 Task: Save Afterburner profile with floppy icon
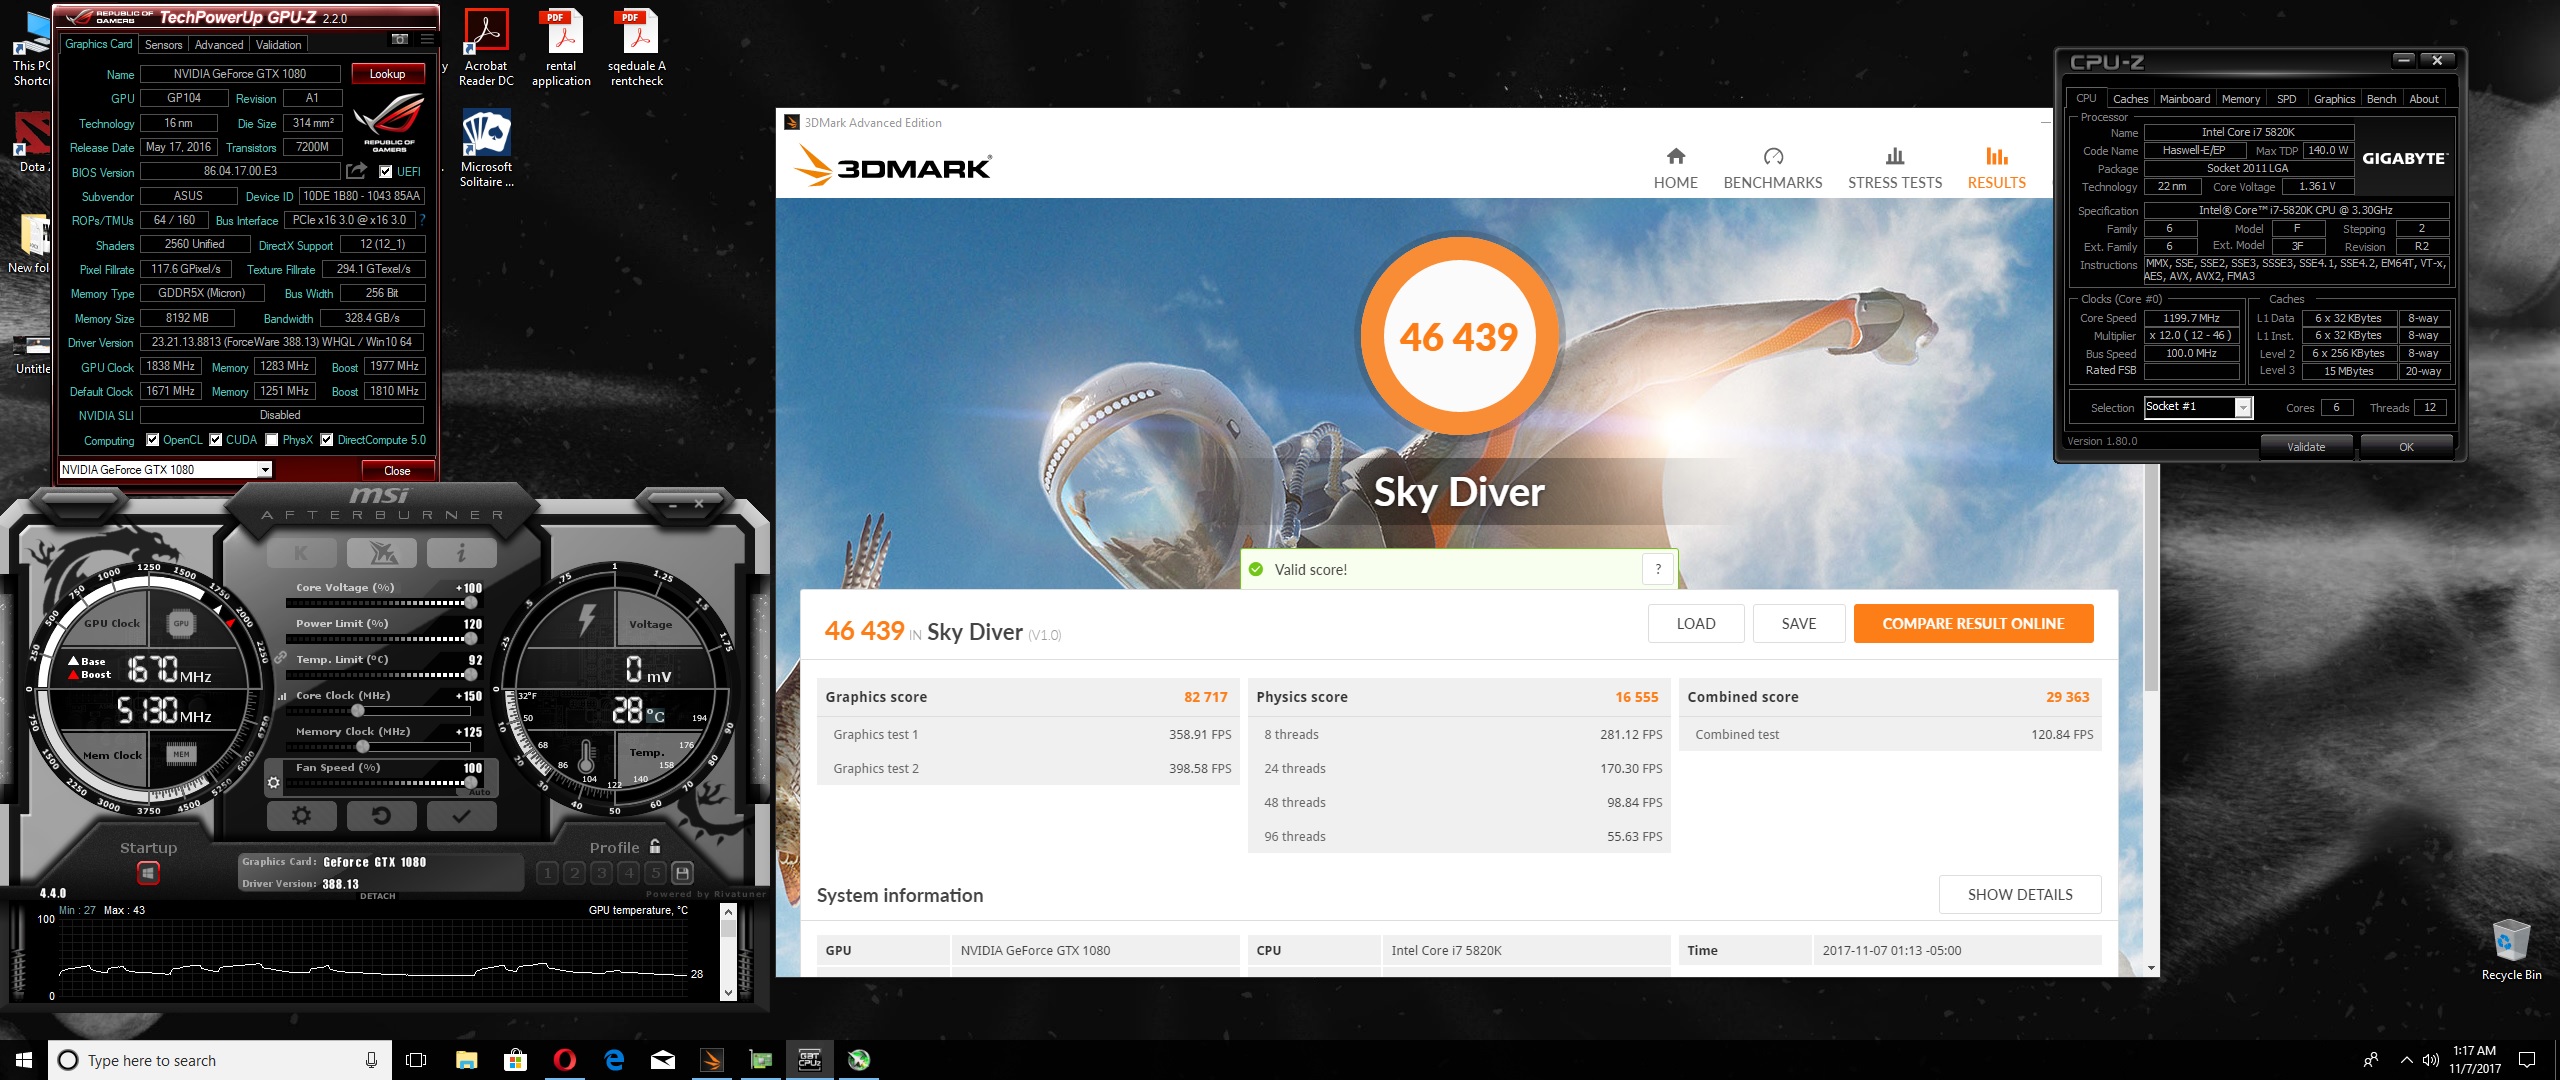click(682, 873)
